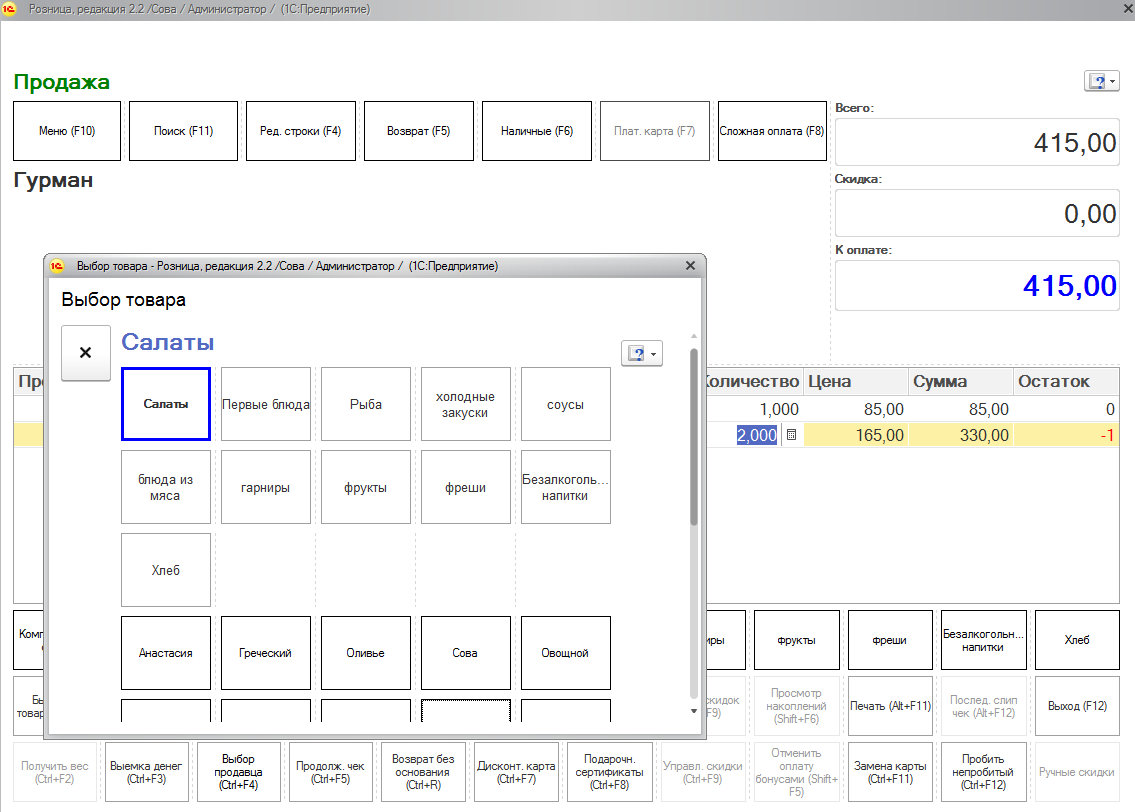Click Отменить оплату бонусами button
This screenshot has width=1135, height=812.
coord(796,772)
